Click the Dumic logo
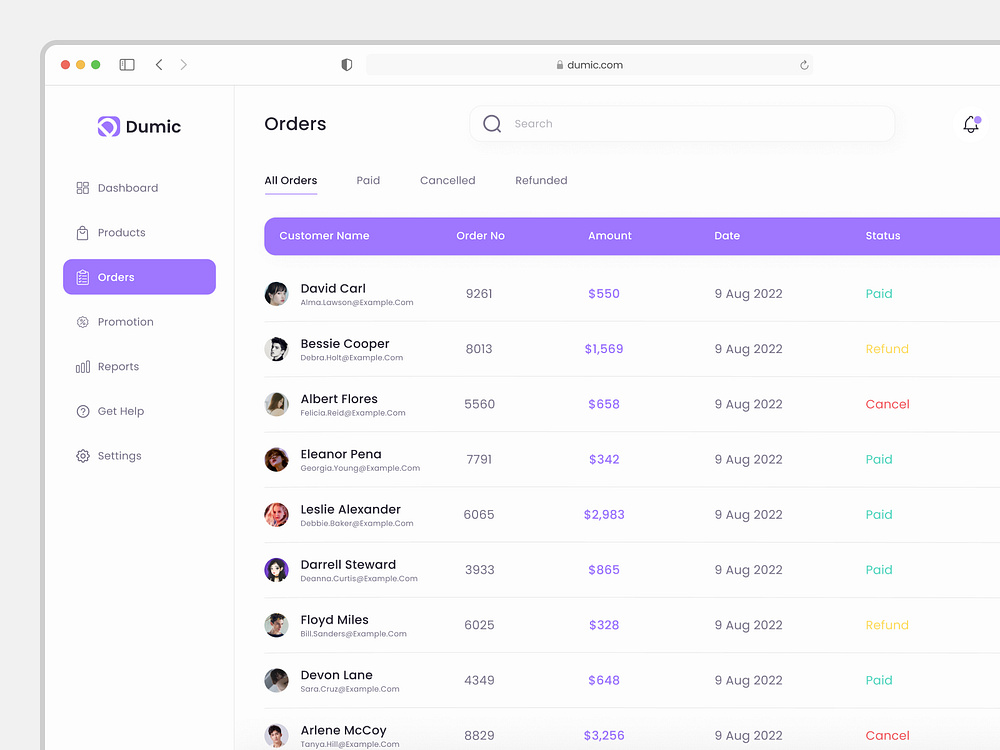Screen dimensions: 1000x750 click(x=139, y=127)
